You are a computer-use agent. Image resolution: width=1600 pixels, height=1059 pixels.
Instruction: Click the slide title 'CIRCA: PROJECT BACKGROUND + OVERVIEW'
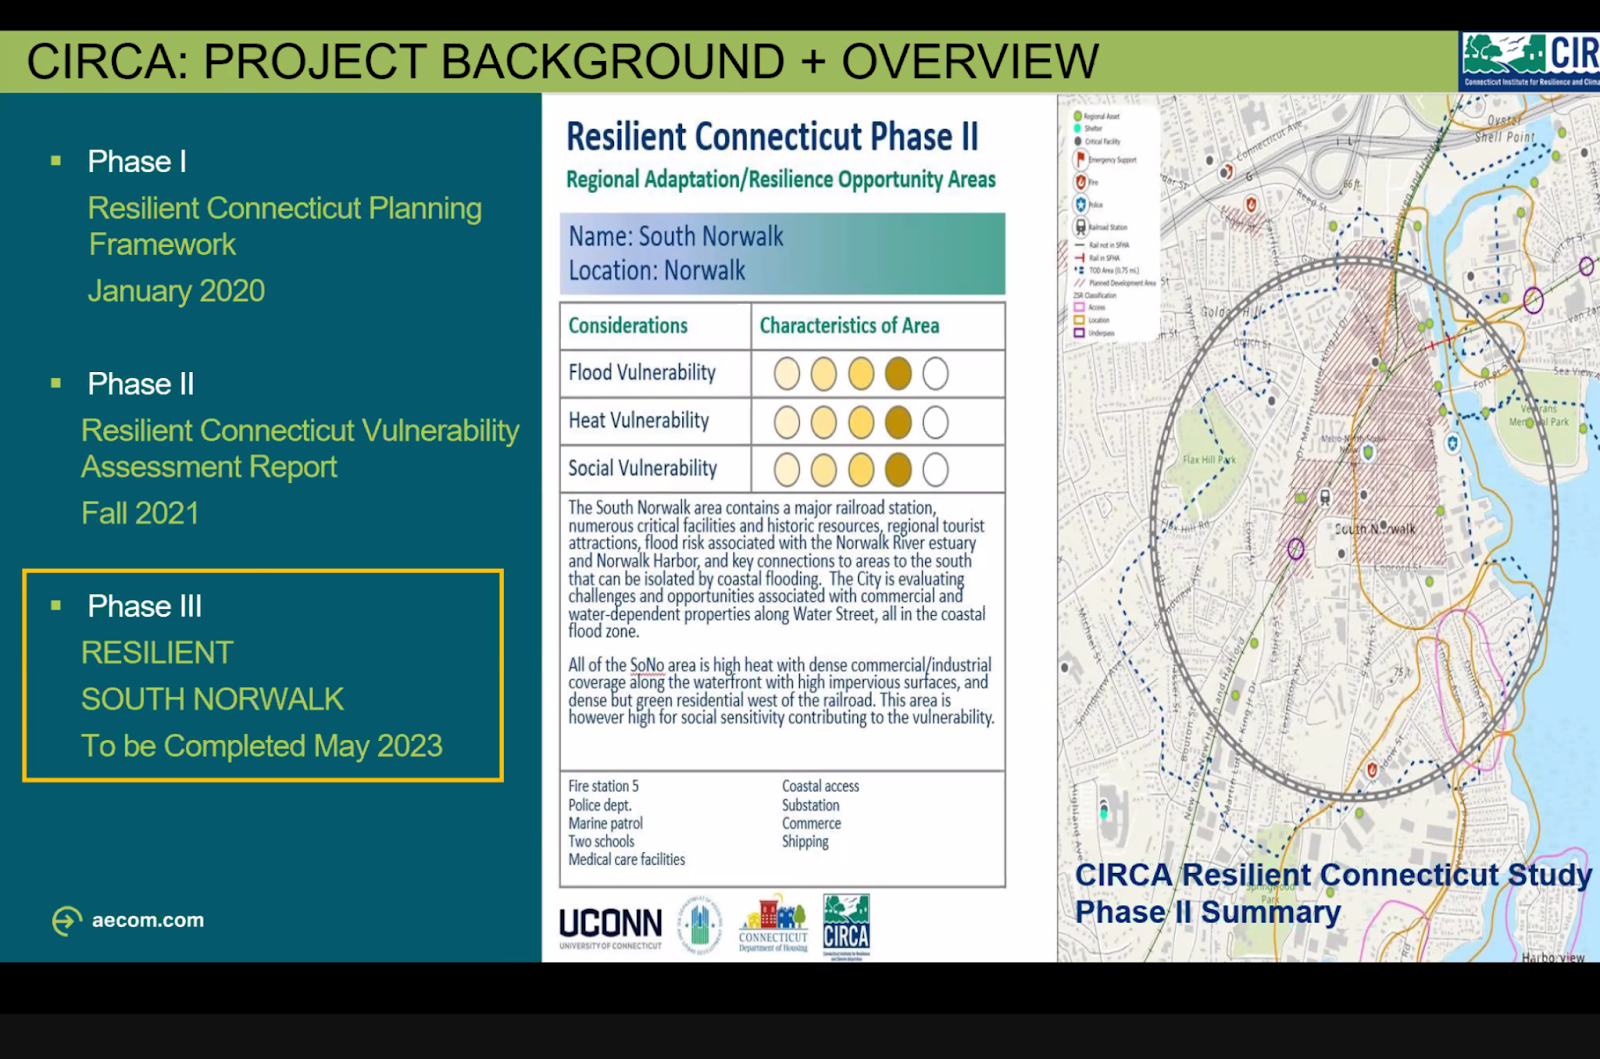pyautogui.click(x=562, y=62)
